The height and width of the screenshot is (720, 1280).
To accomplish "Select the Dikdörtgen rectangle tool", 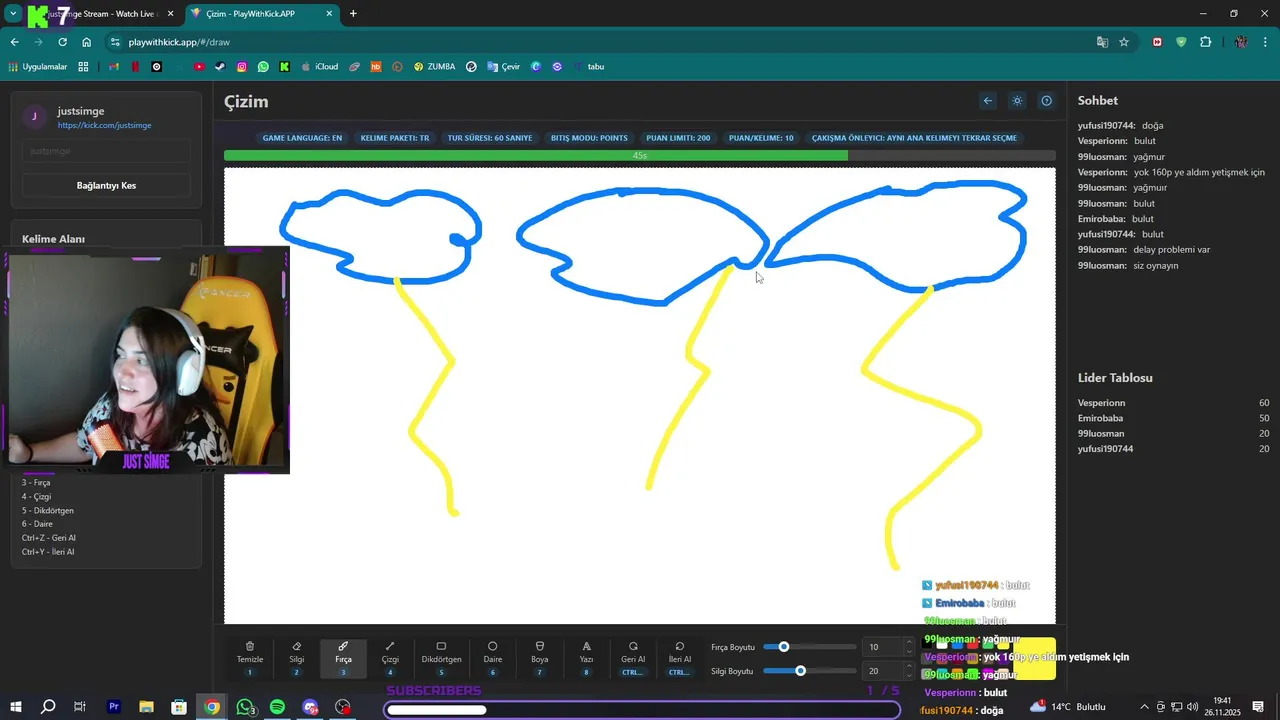I will pyautogui.click(x=441, y=658).
